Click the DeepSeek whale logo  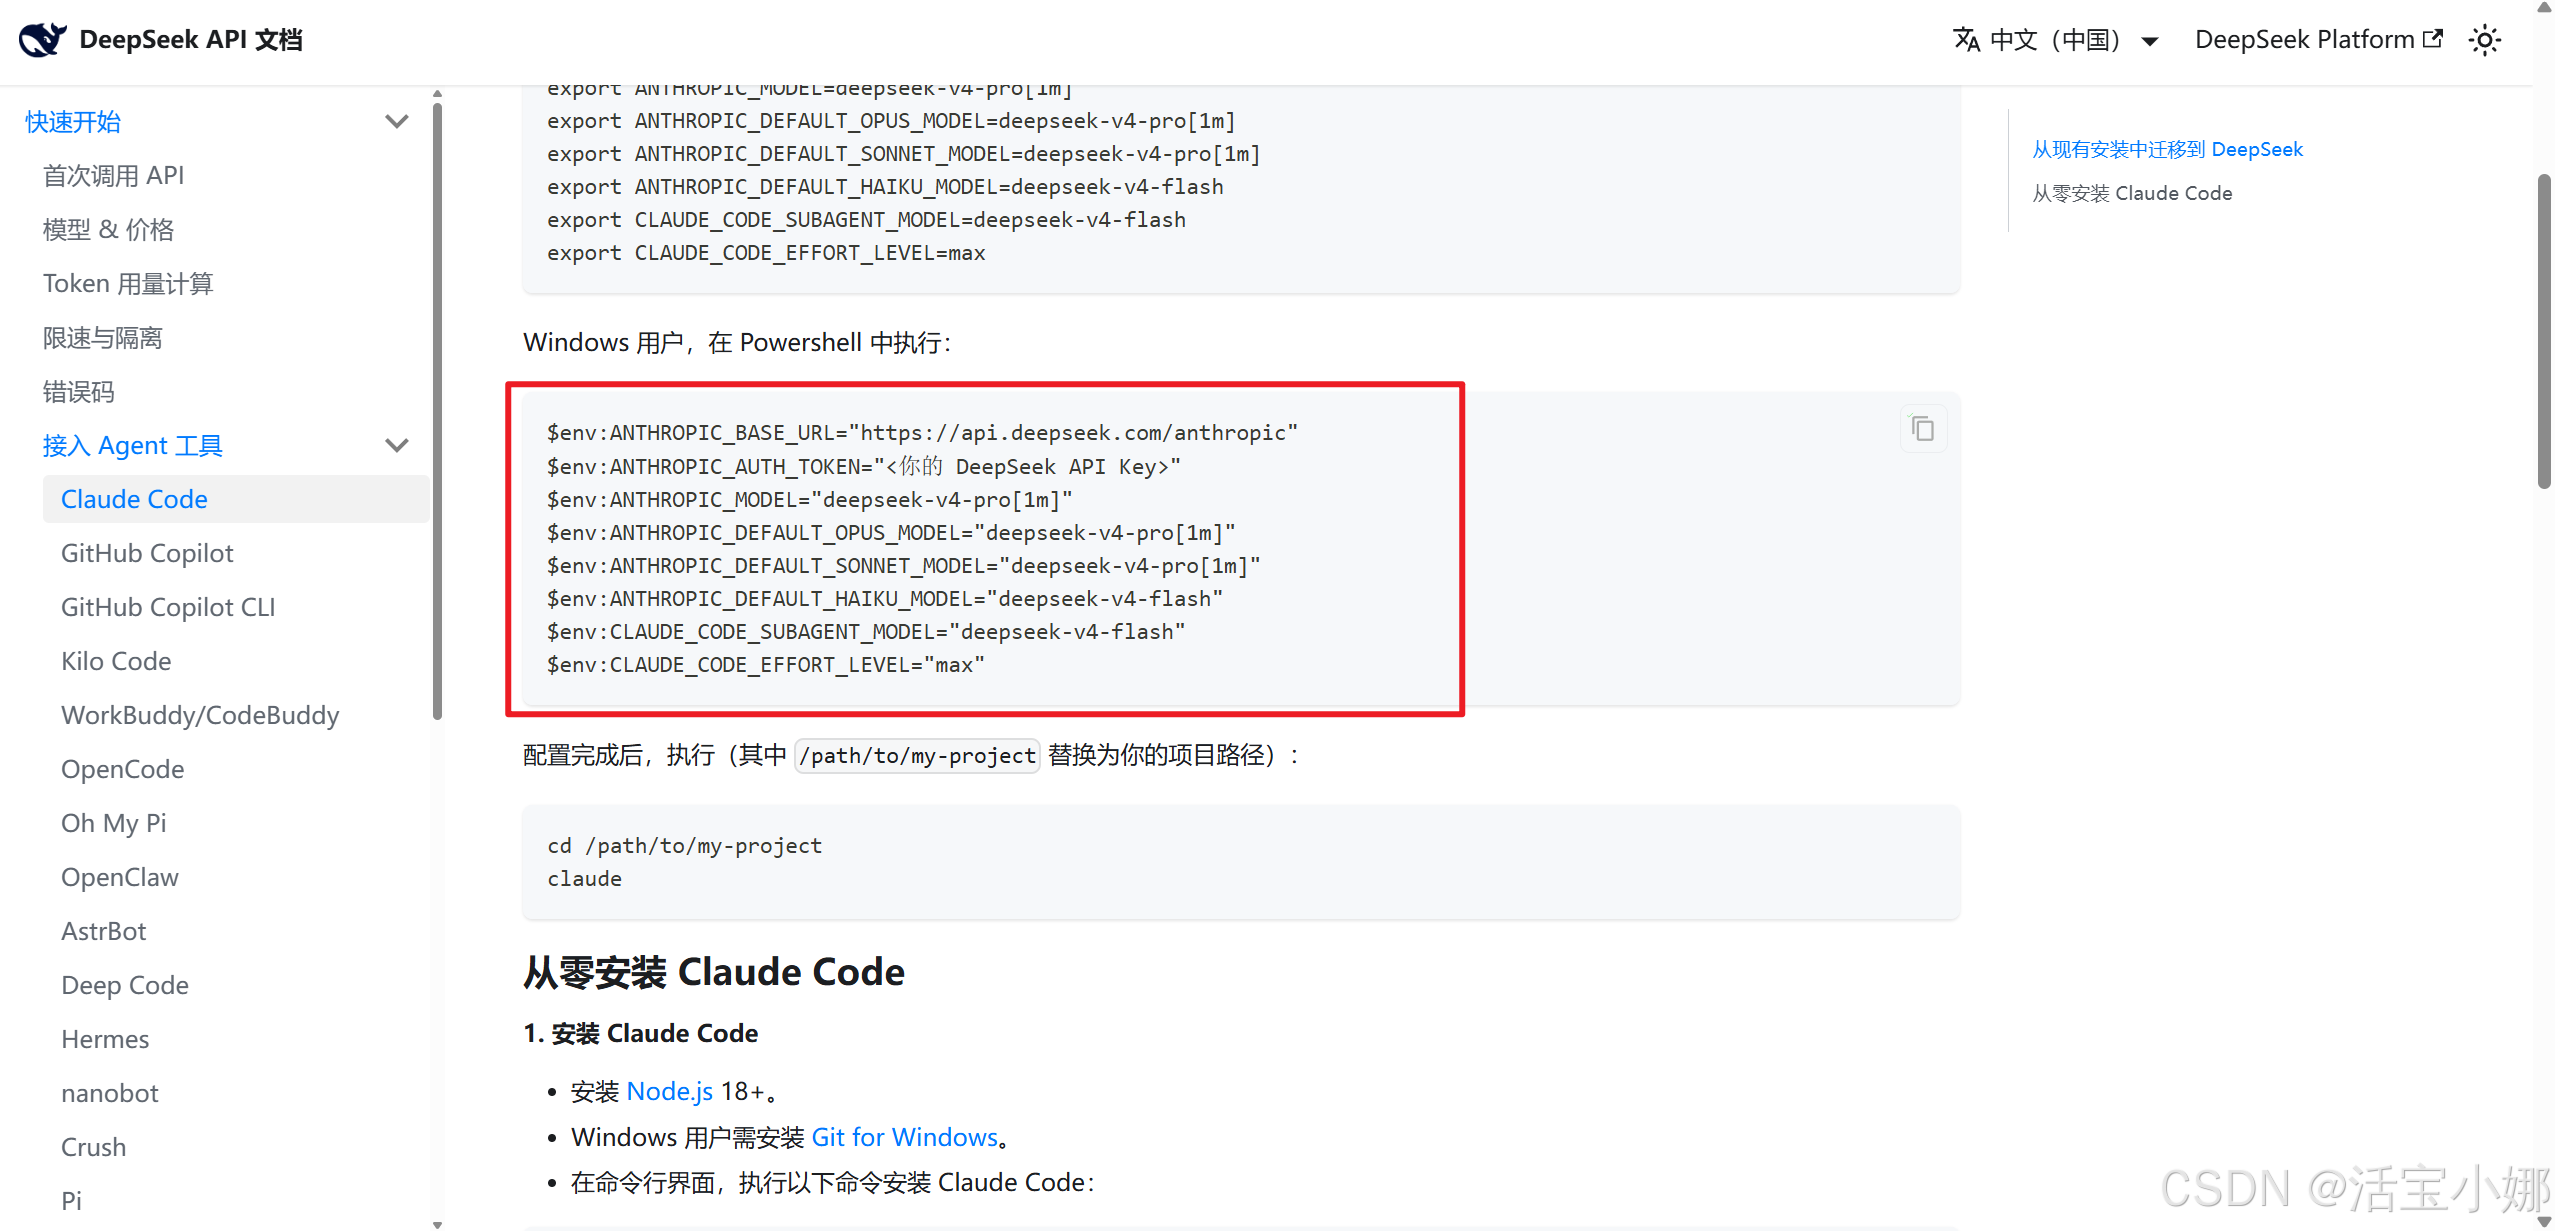[42, 39]
